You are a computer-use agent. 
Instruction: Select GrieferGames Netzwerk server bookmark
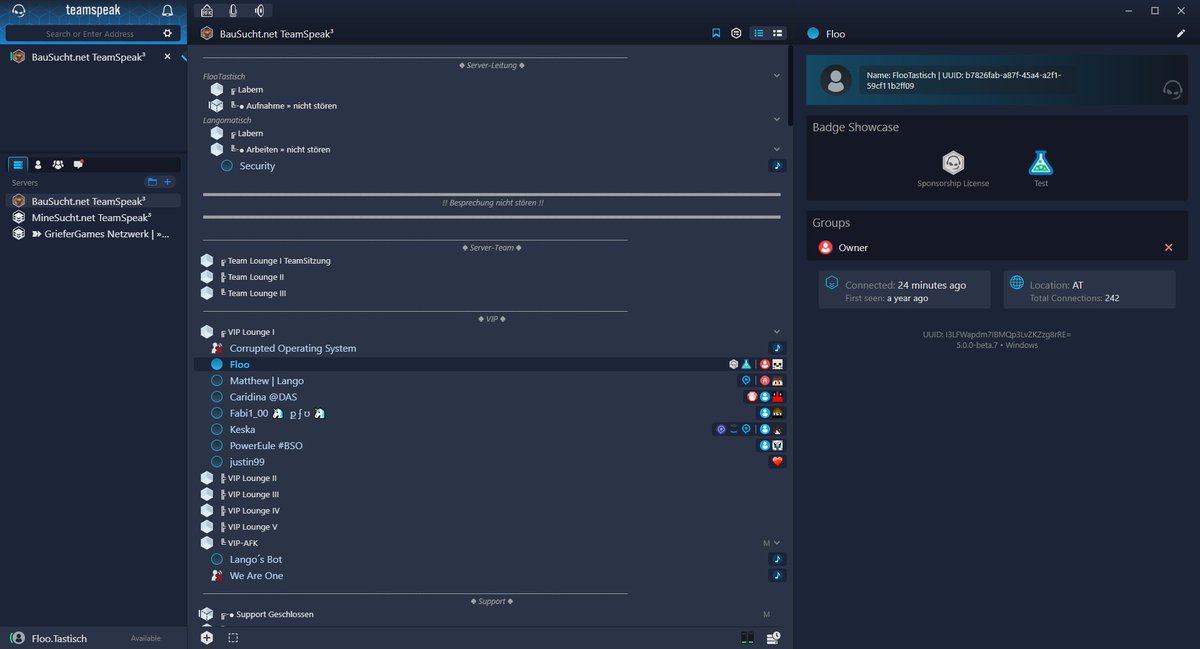[94, 234]
